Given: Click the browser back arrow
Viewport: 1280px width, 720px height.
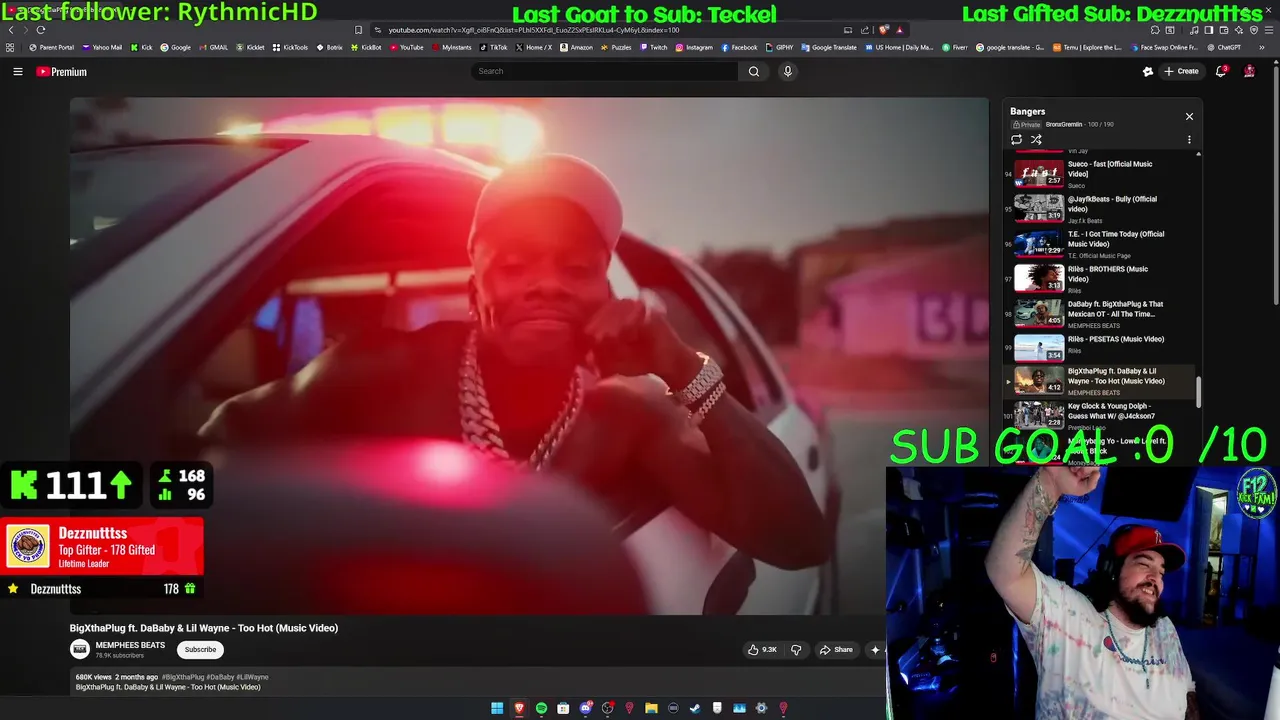Looking at the screenshot, I should pos(11,30).
